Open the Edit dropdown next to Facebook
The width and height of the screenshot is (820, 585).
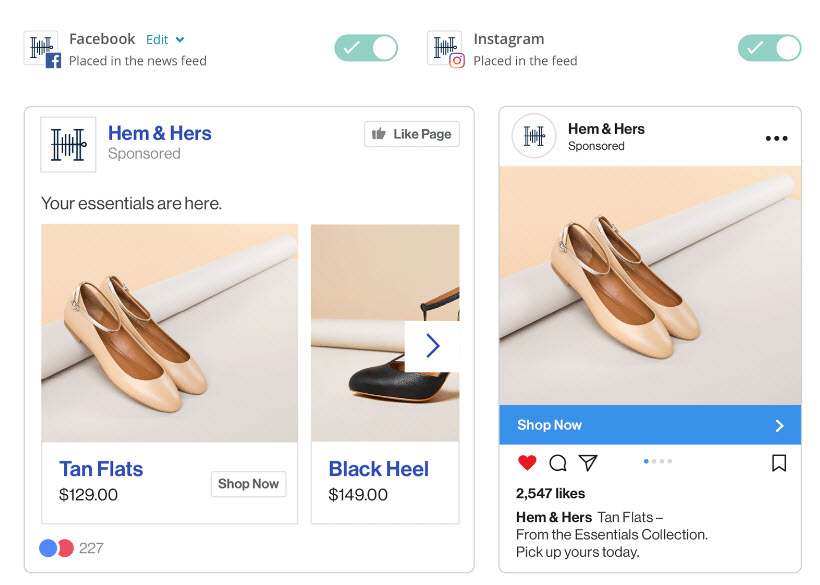click(165, 40)
